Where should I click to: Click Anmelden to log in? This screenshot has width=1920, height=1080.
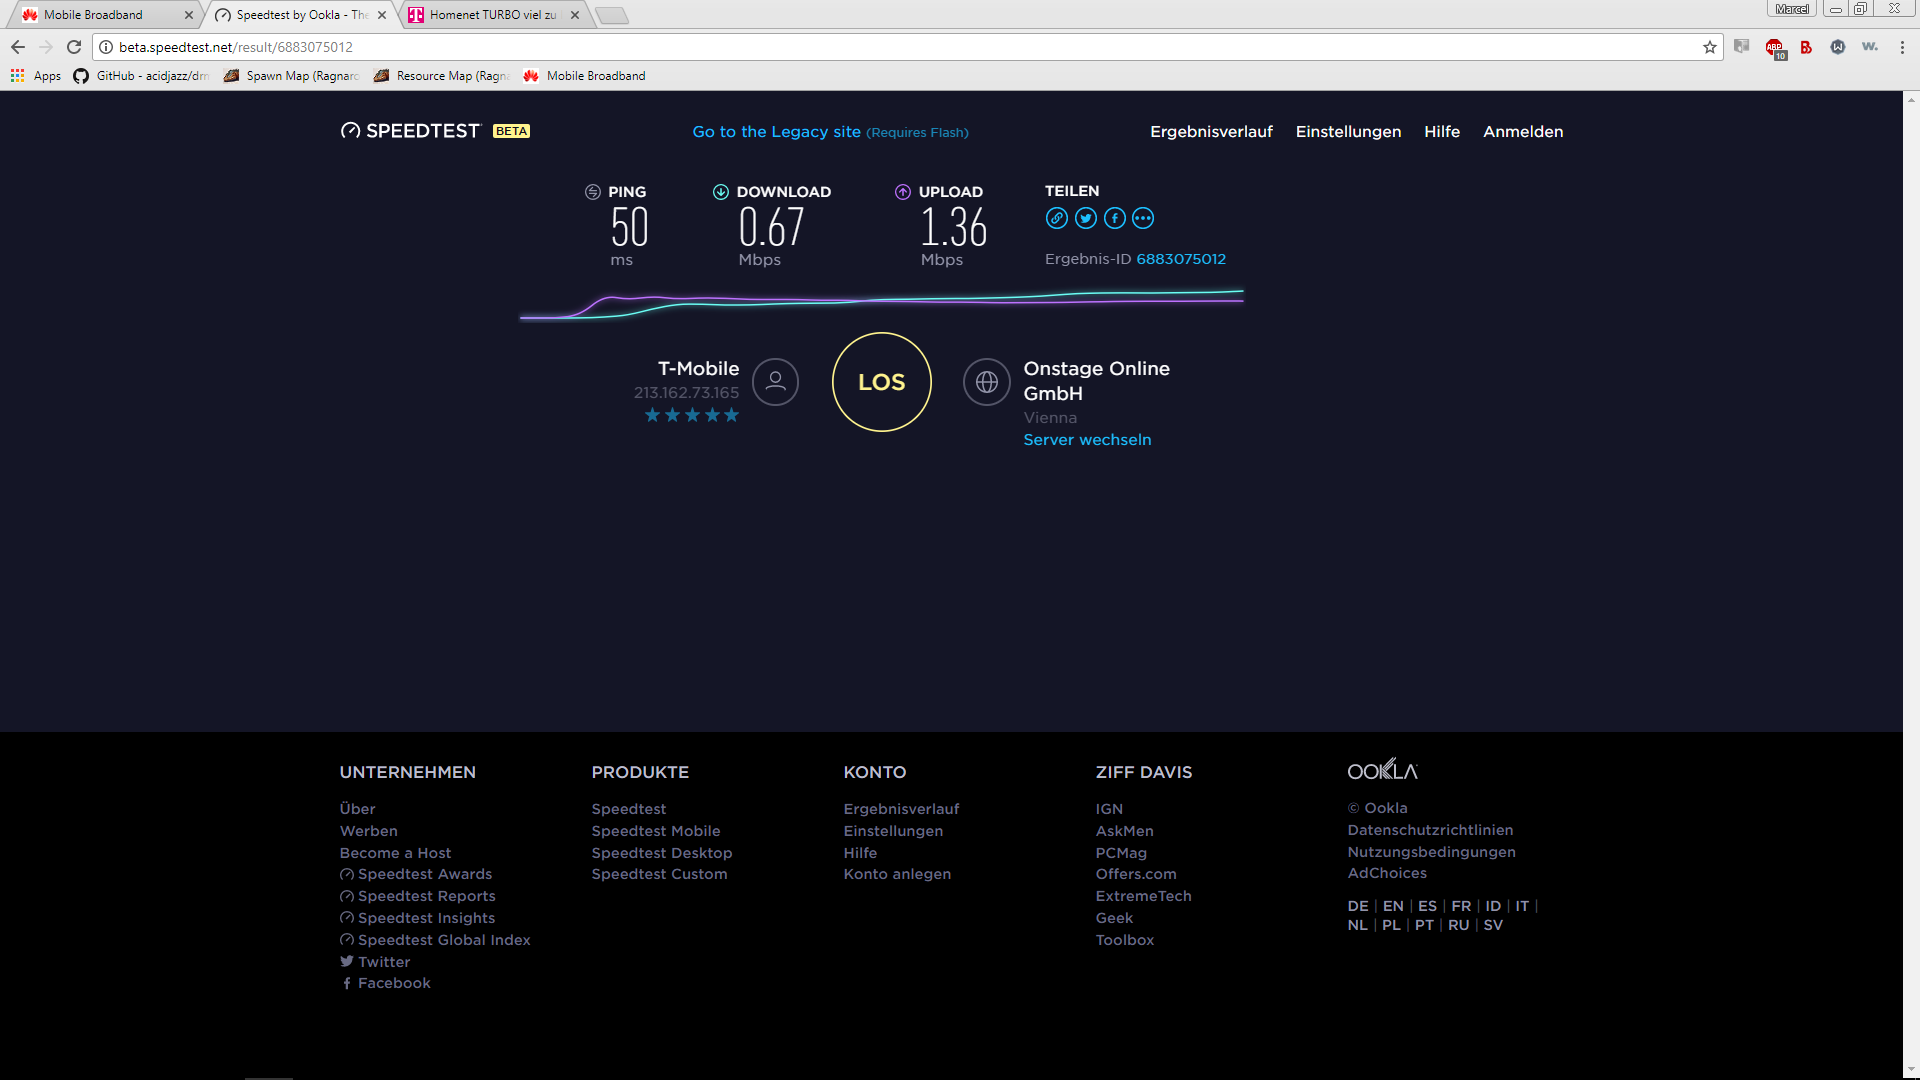(1523, 132)
